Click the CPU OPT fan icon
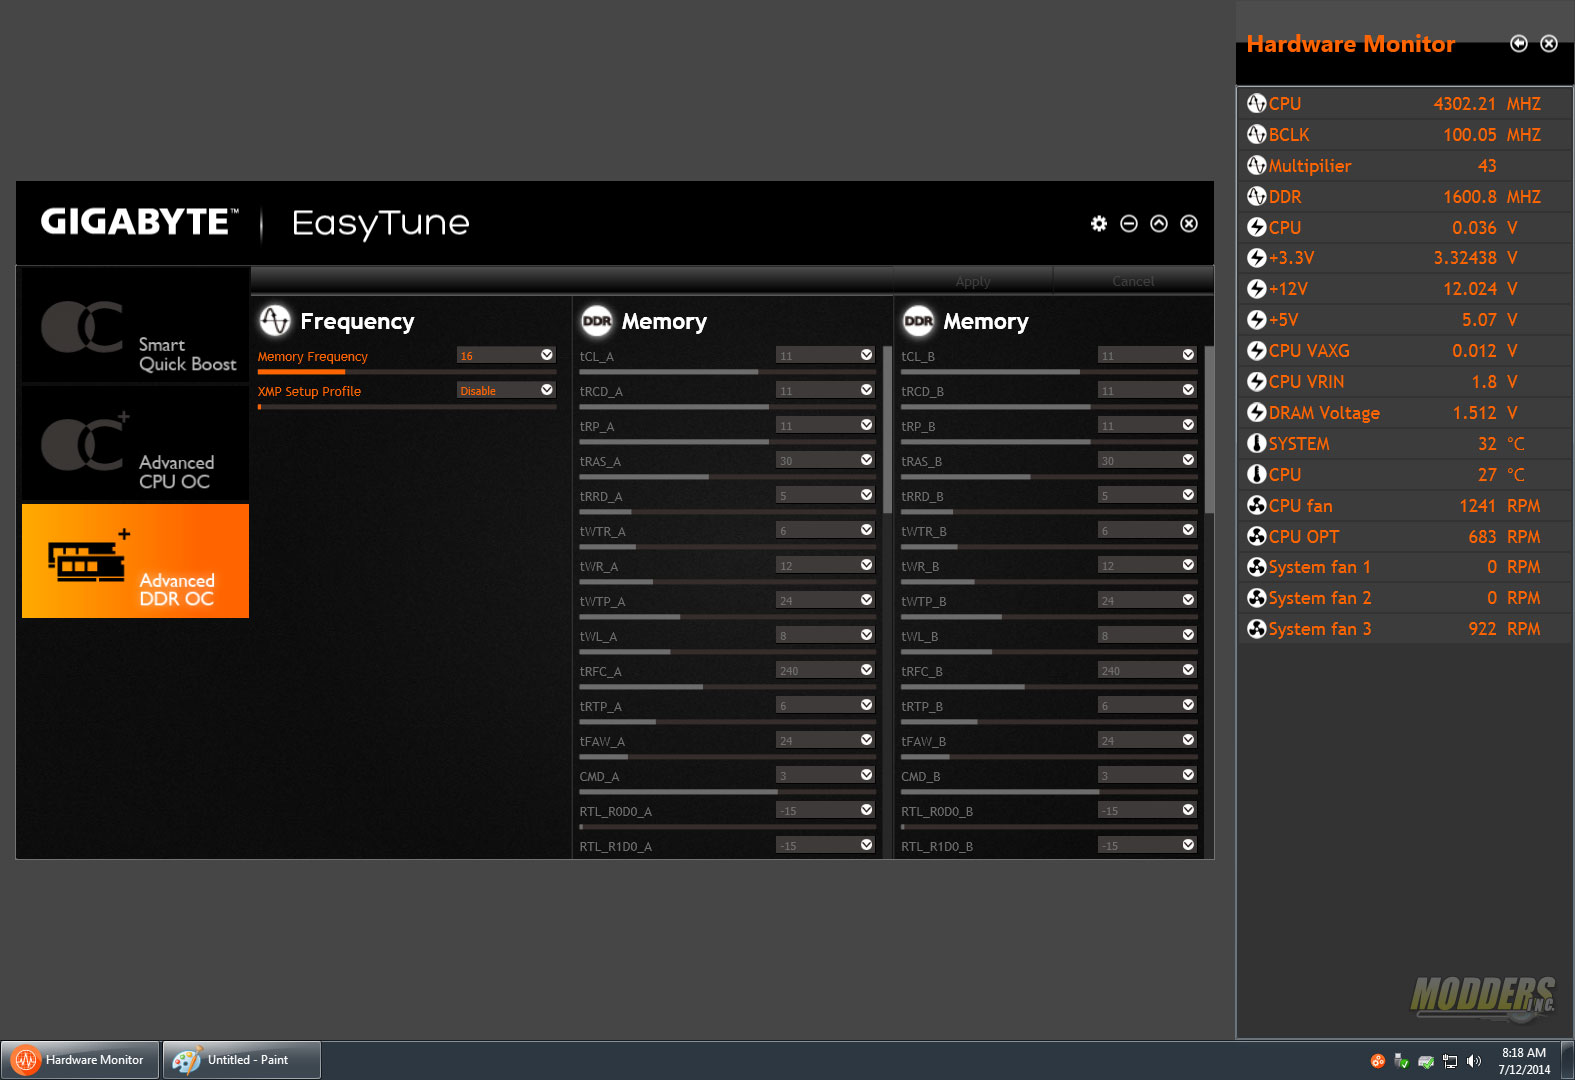1575x1080 pixels. click(1257, 536)
